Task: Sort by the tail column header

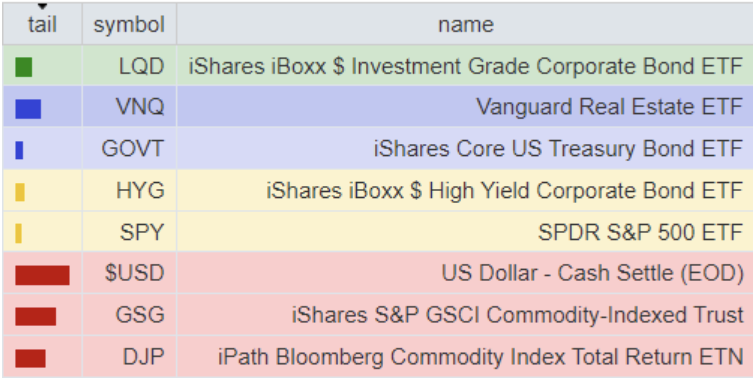Action: click(42, 24)
